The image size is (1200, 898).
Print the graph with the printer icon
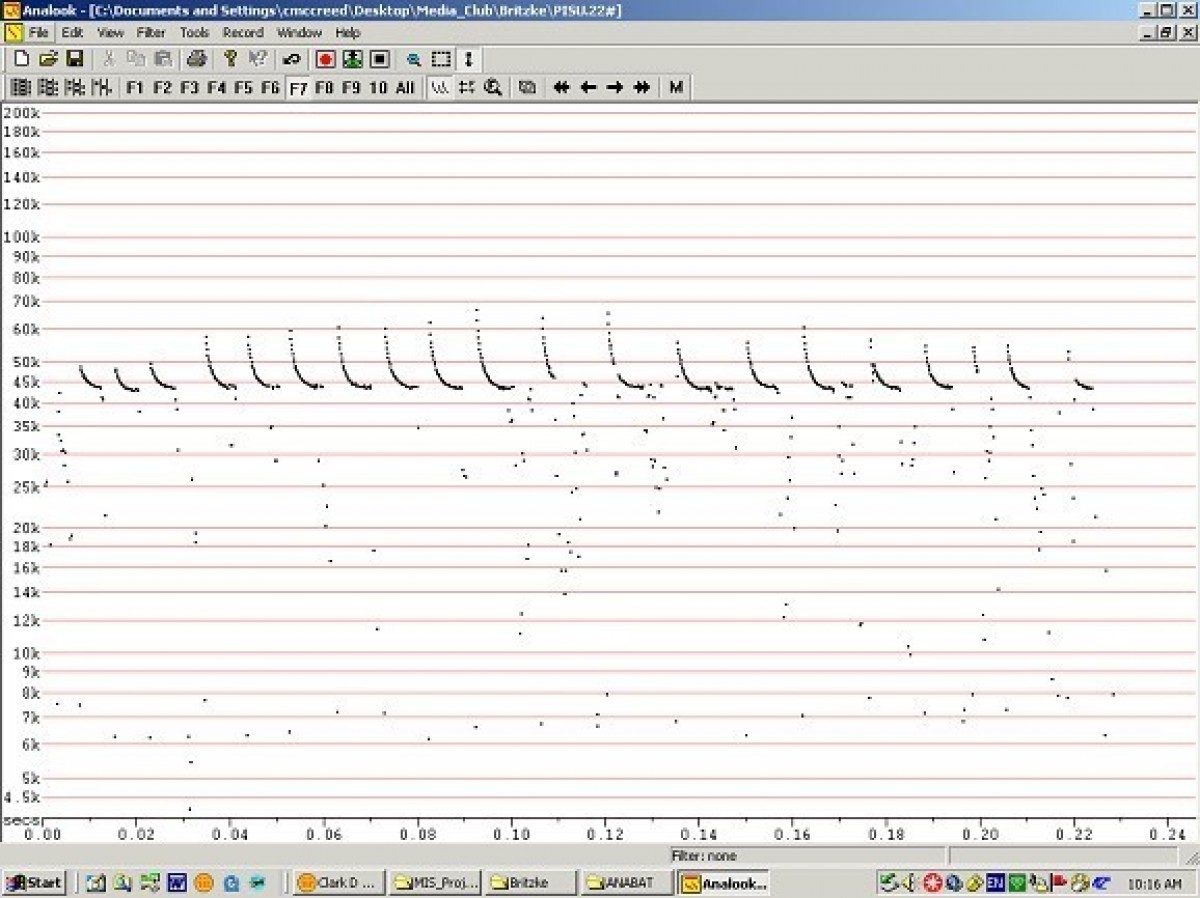195,59
